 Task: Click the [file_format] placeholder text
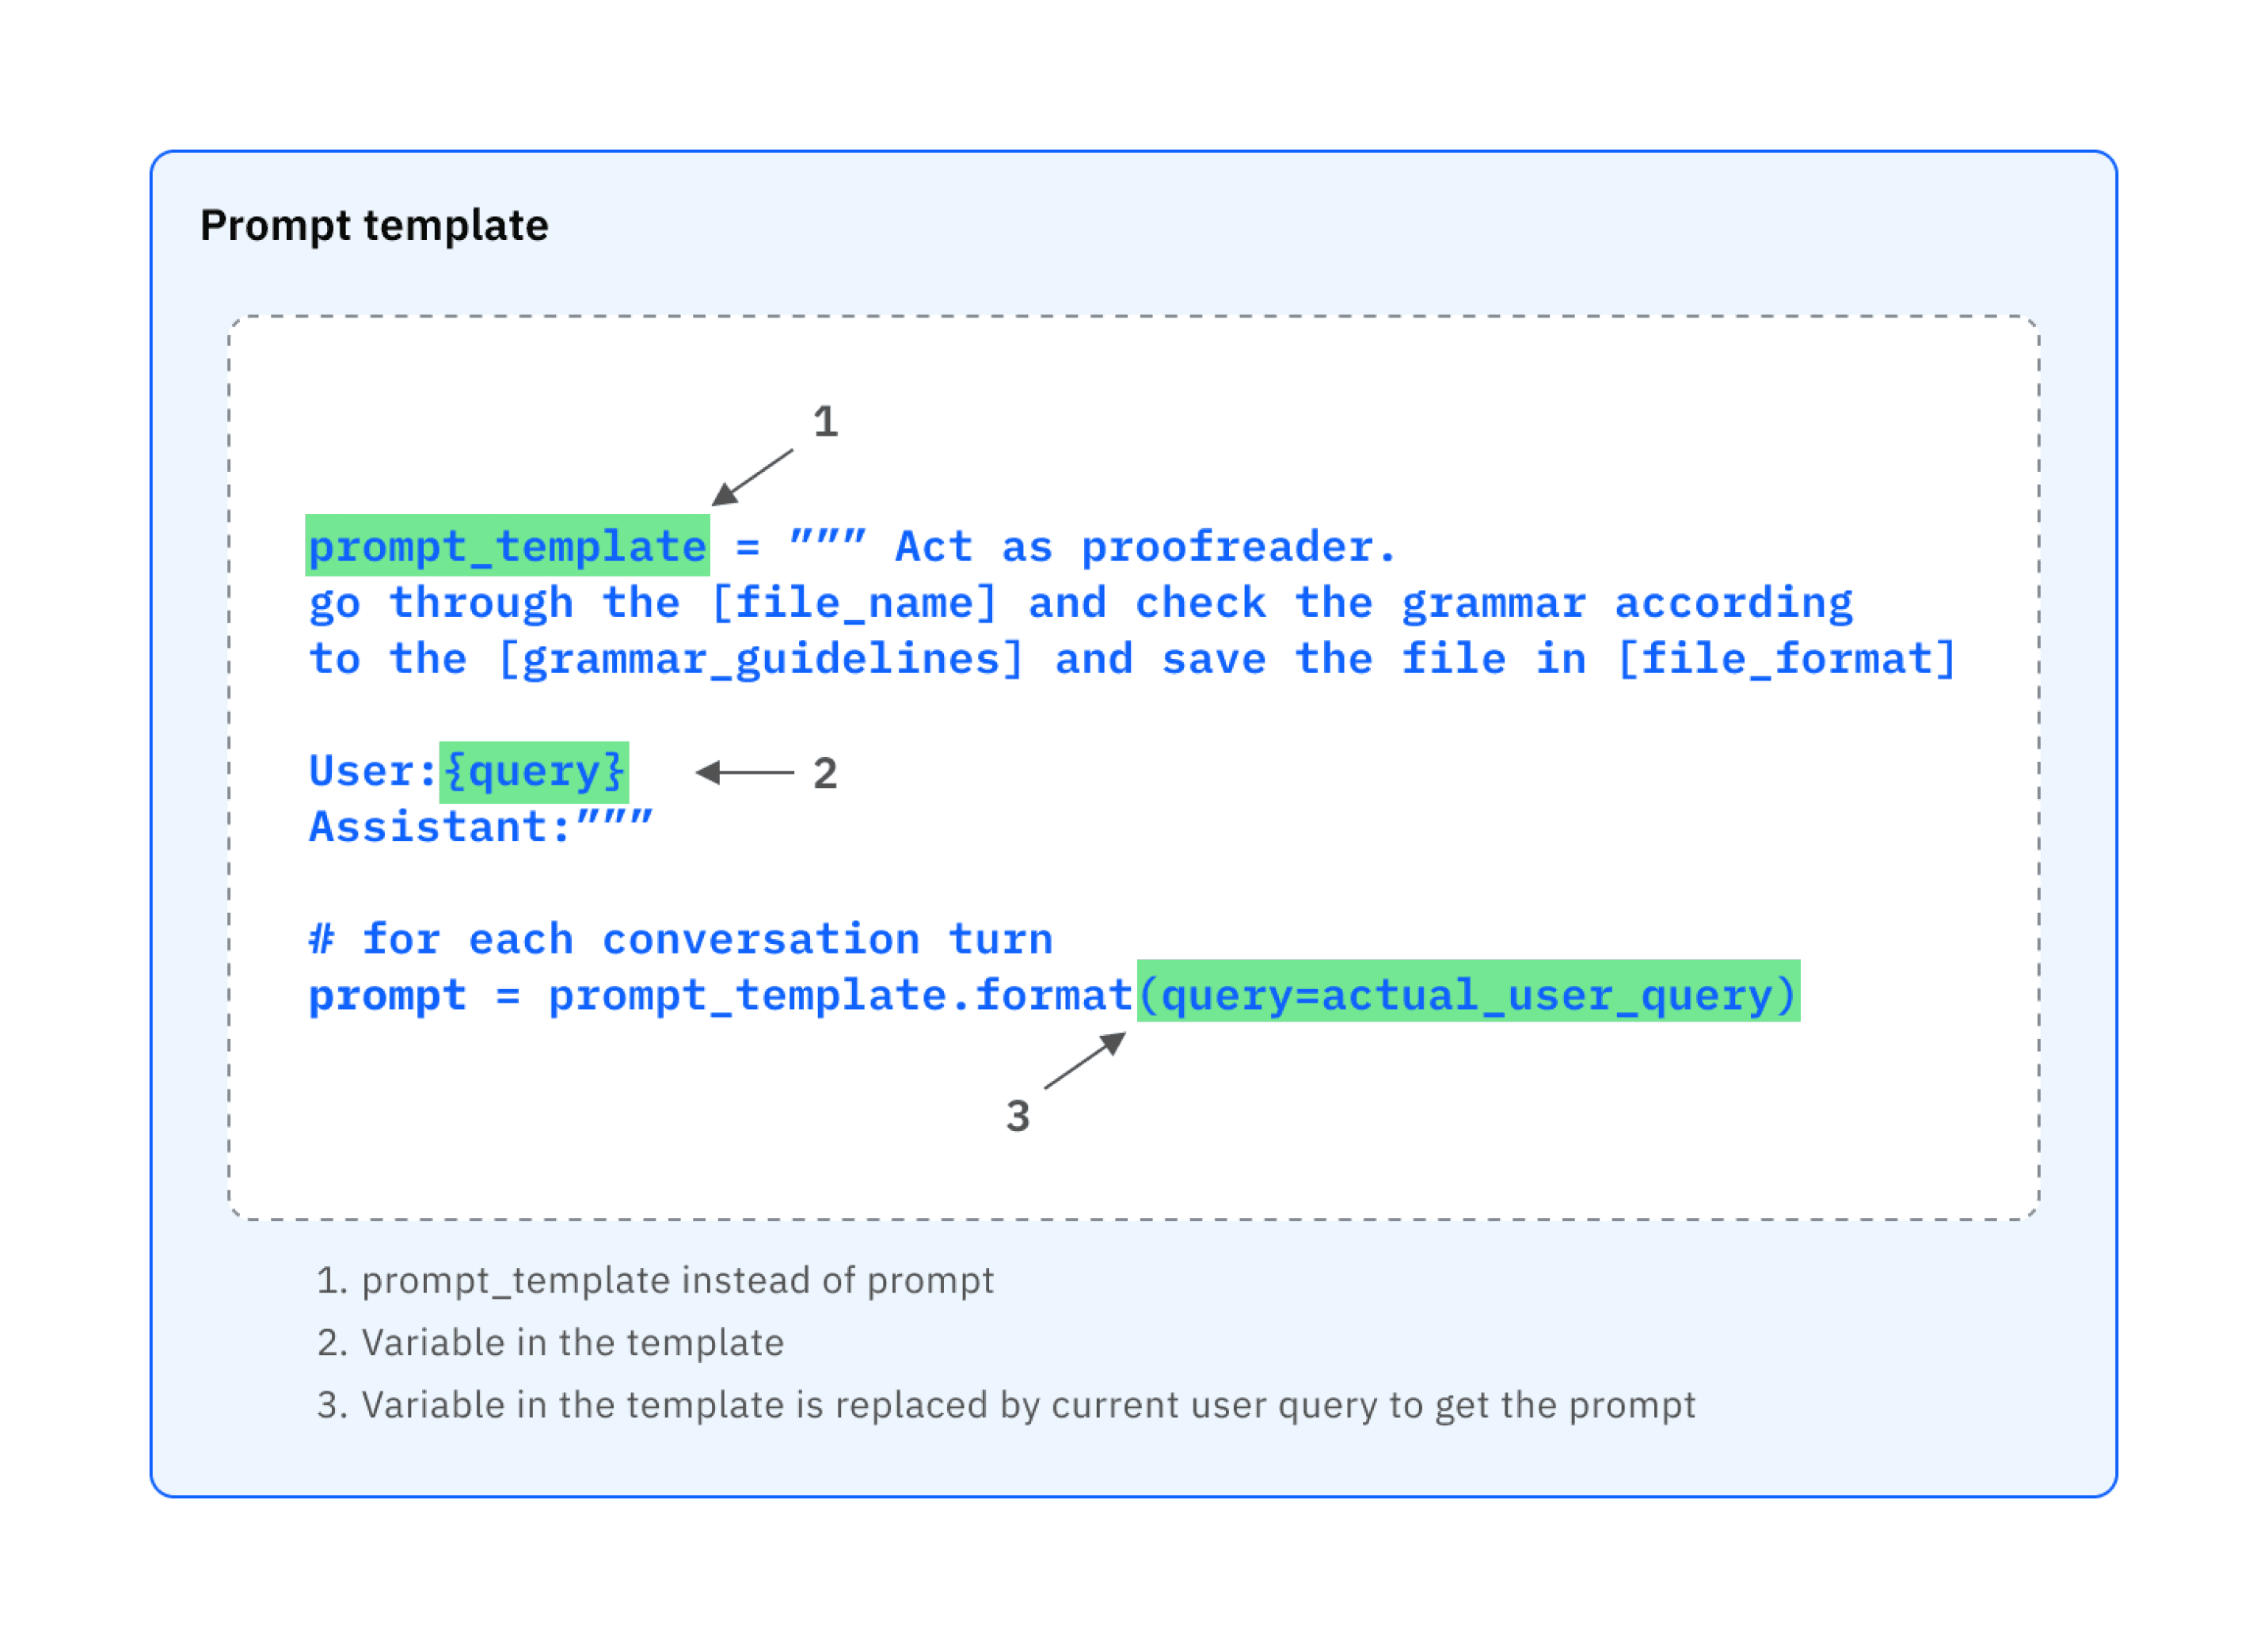click(1786, 660)
